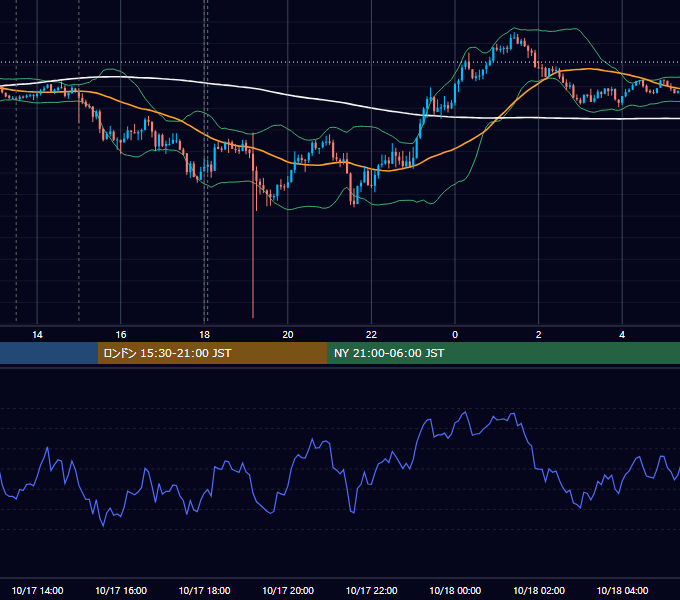
Task: Click the 10/18 02:00 date label
Action: coord(539,590)
